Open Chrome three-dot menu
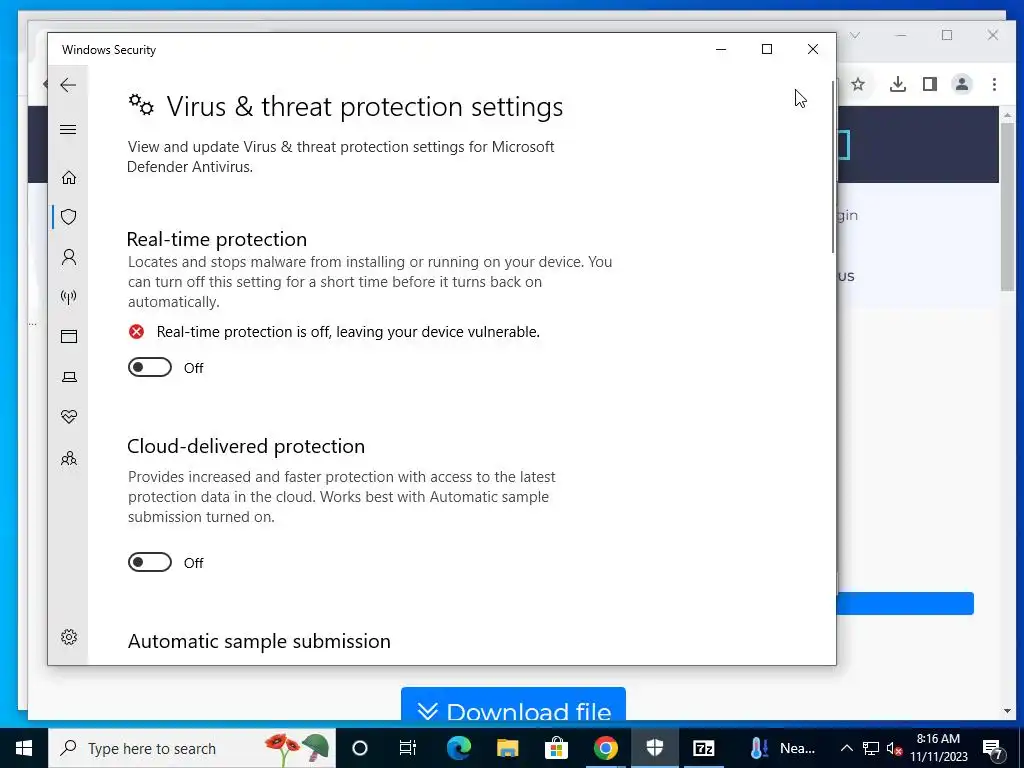Viewport: 1024px width, 768px height. coord(994,84)
